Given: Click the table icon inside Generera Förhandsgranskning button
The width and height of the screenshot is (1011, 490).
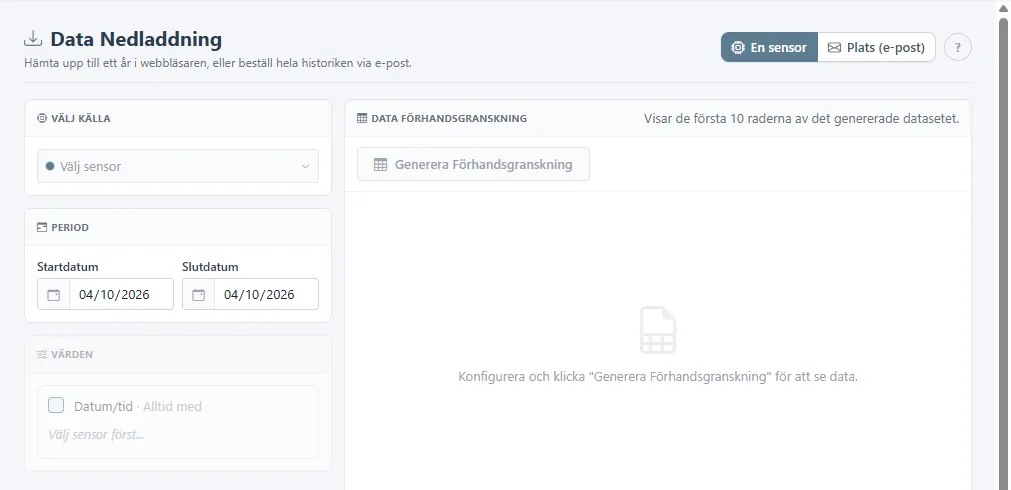Looking at the screenshot, I should 380,164.
